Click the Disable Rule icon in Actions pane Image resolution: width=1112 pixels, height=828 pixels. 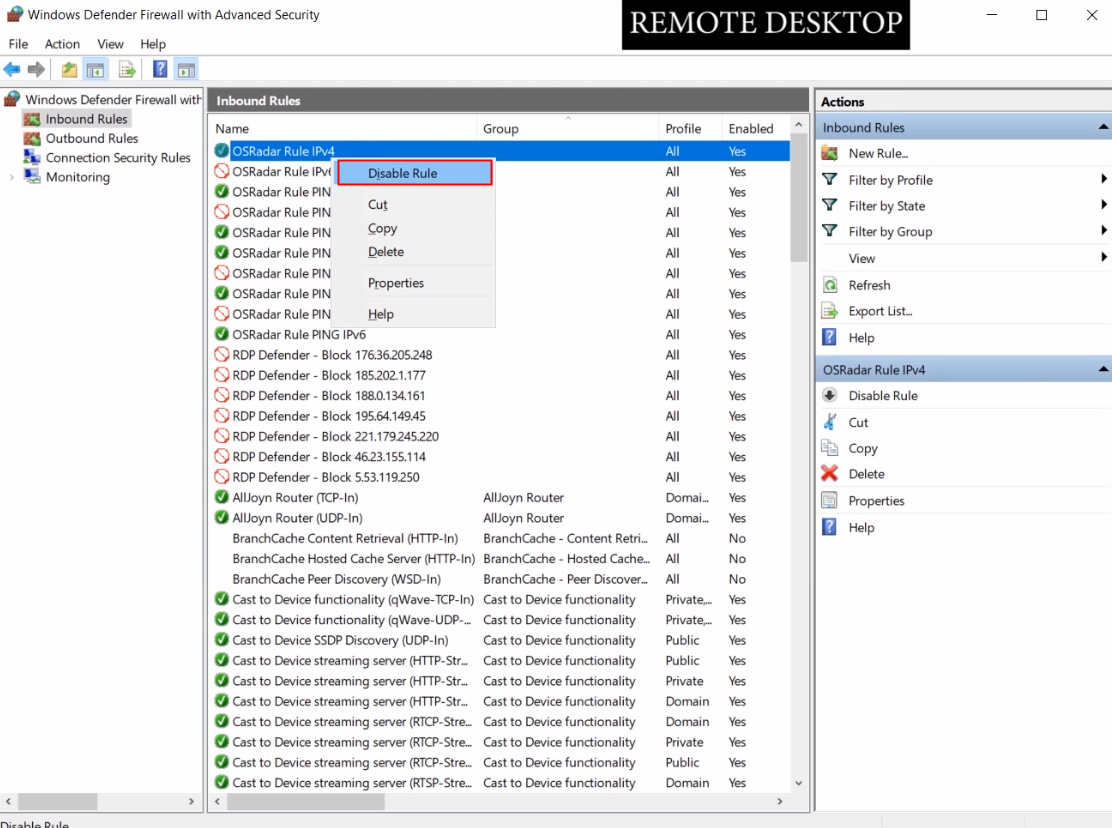[829, 395]
